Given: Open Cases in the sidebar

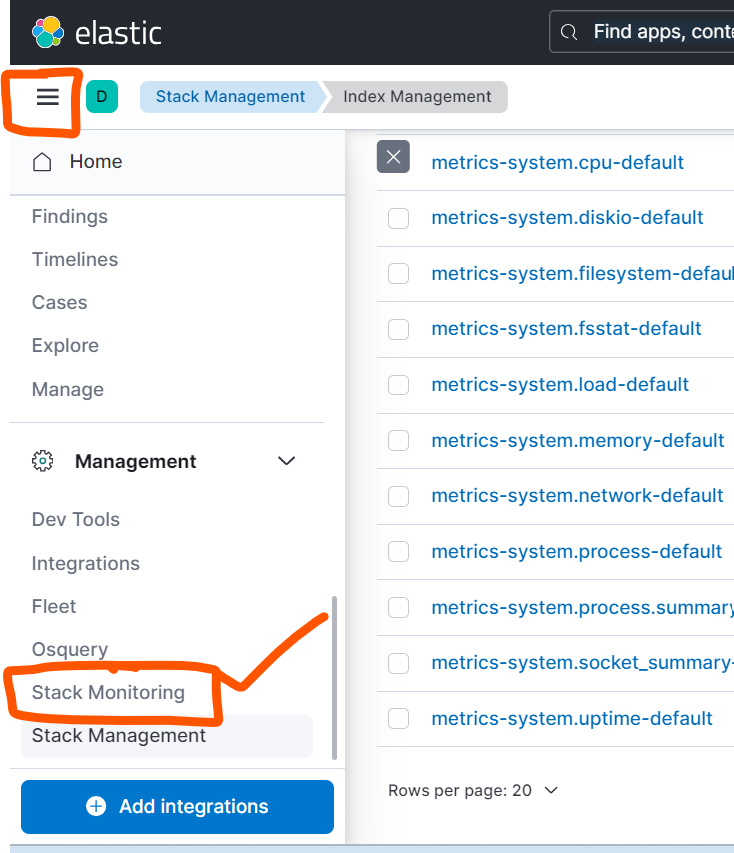Looking at the screenshot, I should pyautogui.click(x=59, y=302).
